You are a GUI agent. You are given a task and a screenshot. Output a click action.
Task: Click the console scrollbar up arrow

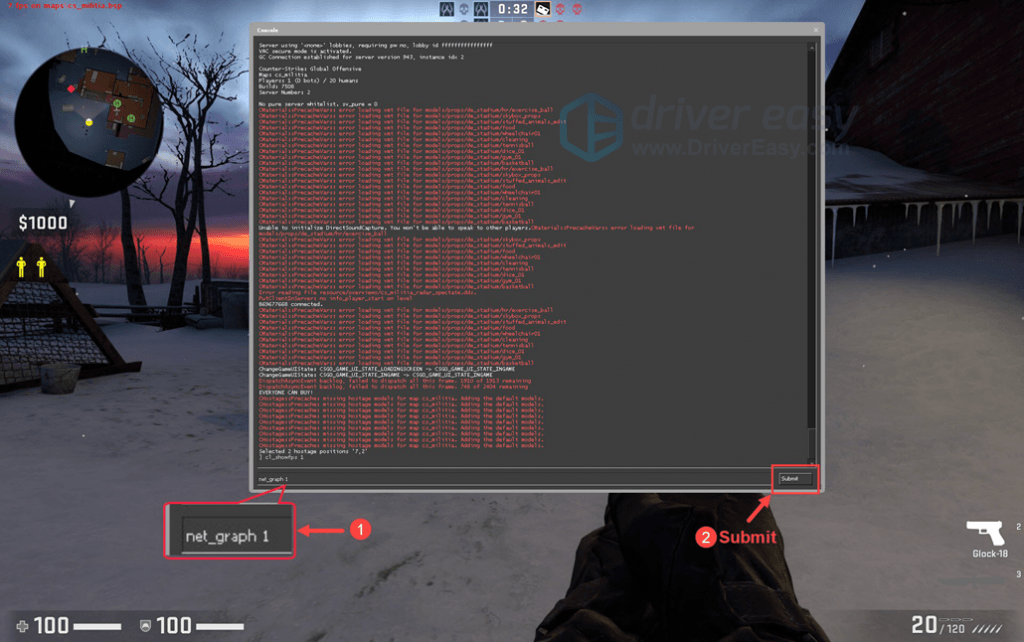812,48
